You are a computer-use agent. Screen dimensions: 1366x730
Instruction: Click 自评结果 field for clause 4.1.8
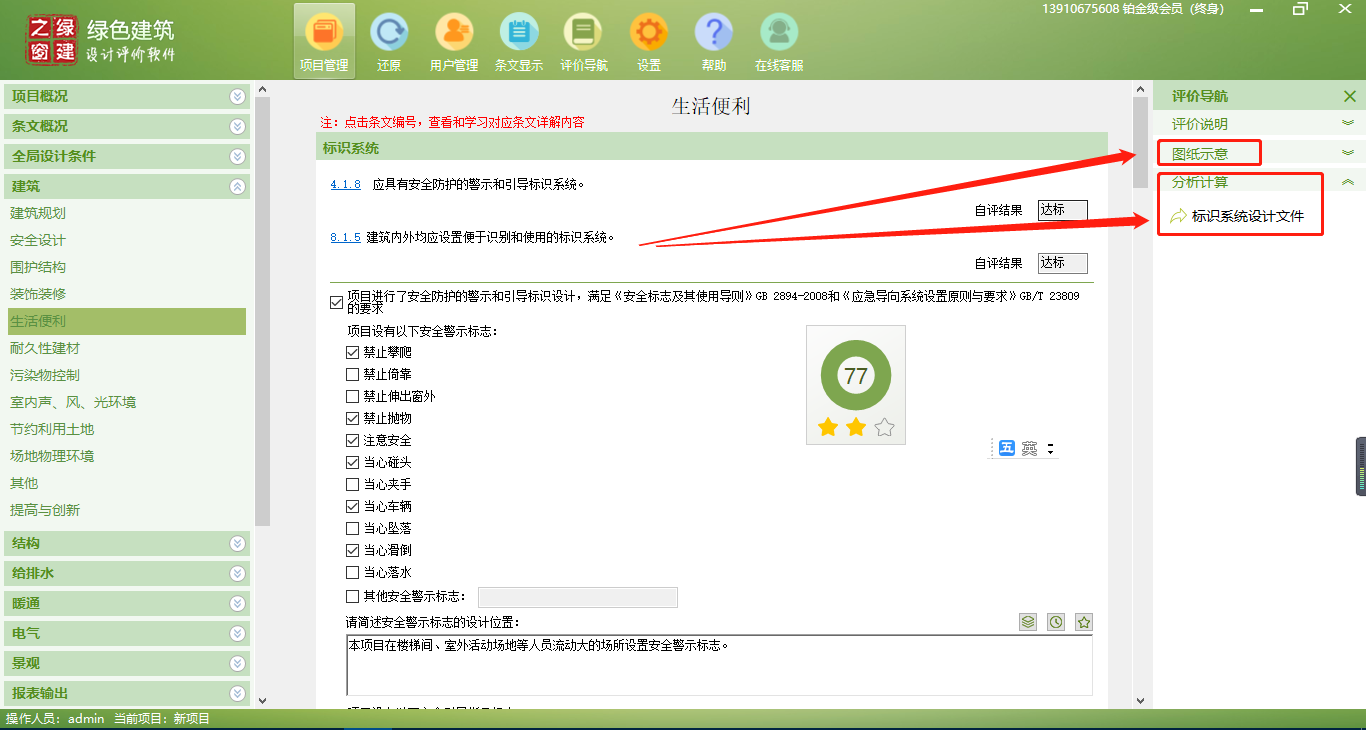tap(1062, 210)
